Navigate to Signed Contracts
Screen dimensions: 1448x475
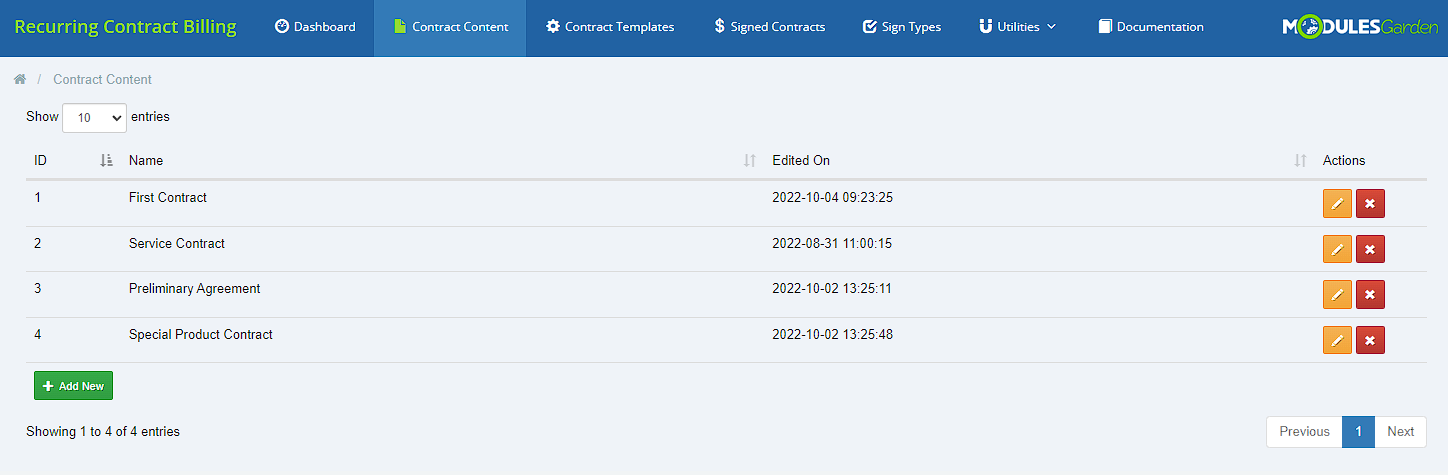tap(769, 27)
